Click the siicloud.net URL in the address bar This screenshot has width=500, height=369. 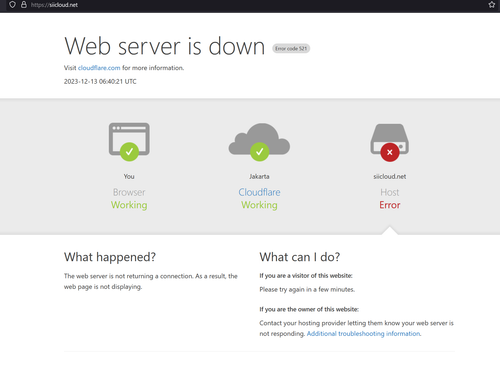54,5
